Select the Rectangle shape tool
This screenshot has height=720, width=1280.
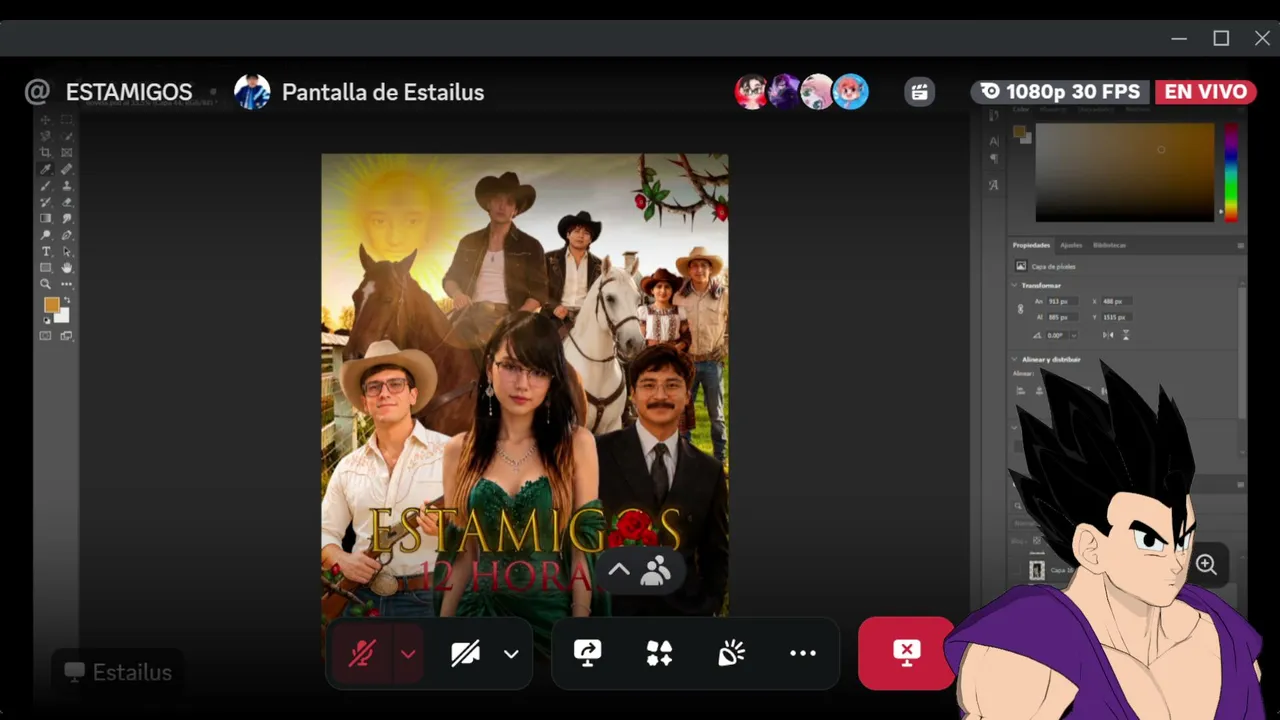pyautogui.click(x=45, y=268)
